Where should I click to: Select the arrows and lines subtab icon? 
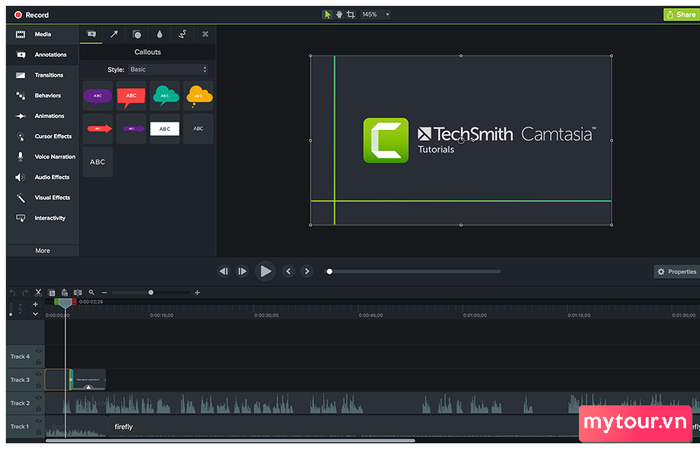[x=114, y=34]
